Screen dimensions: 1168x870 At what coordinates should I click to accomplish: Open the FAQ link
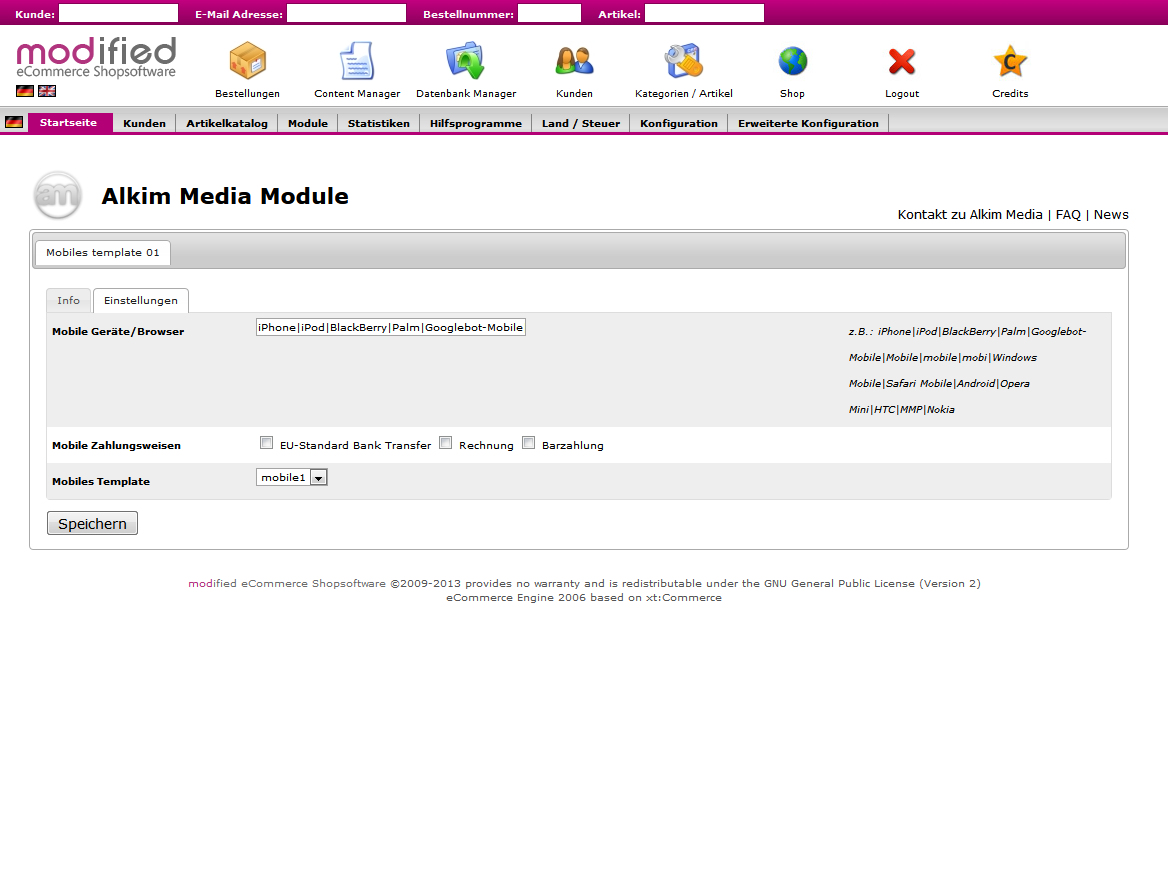pos(1068,215)
